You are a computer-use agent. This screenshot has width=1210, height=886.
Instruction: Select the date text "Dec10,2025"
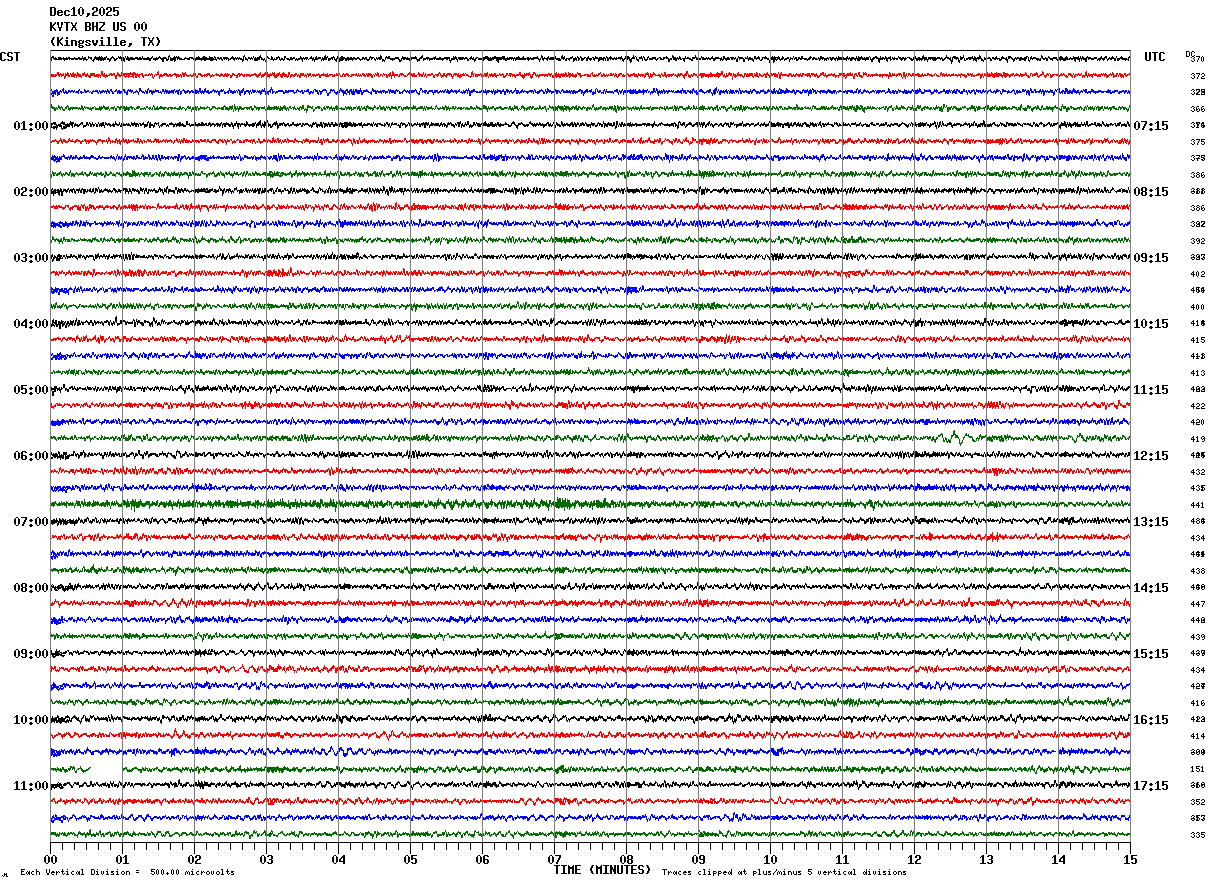point(84,12)
